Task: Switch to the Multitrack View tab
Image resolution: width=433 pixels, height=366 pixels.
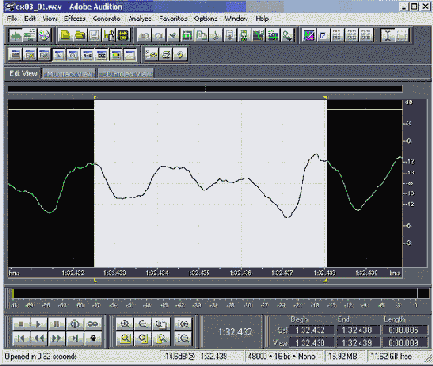Action: click(69, 74)
